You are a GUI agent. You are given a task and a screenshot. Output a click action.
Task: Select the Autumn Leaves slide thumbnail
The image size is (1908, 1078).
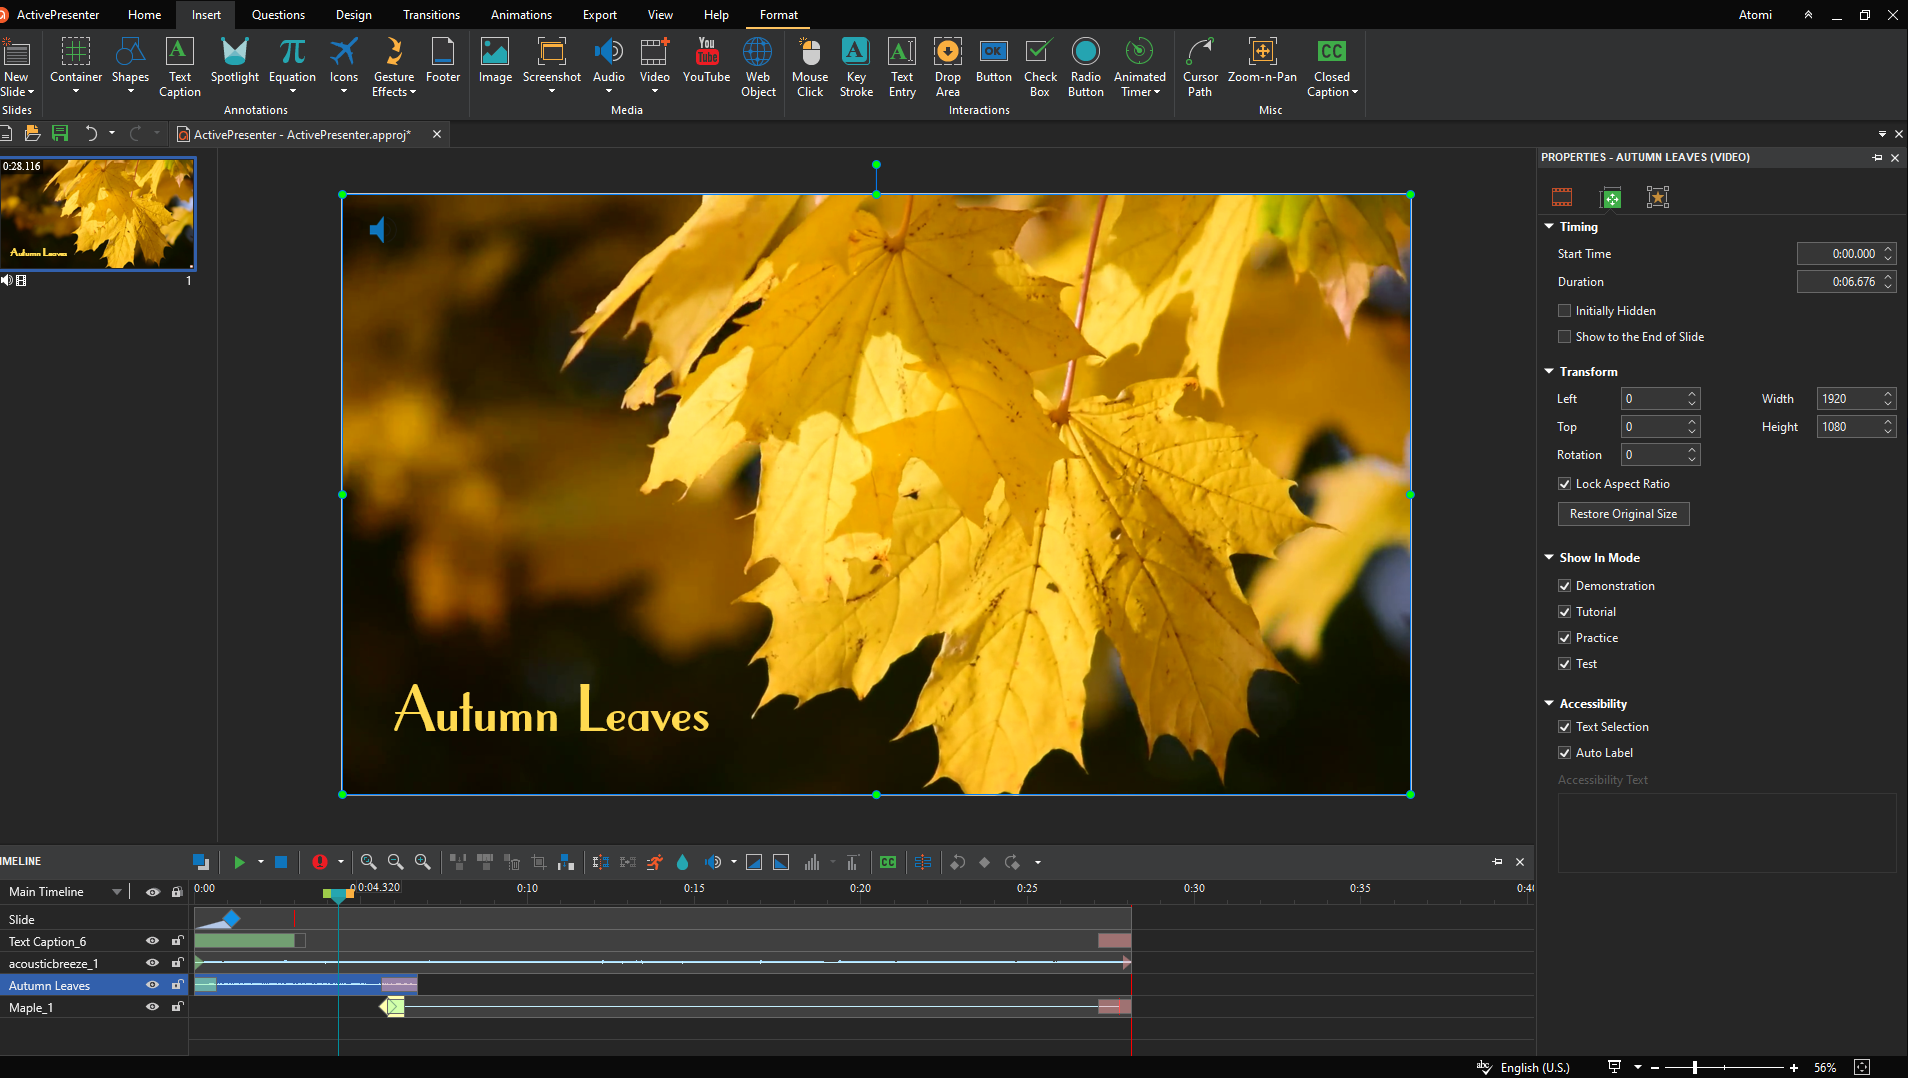98,213
